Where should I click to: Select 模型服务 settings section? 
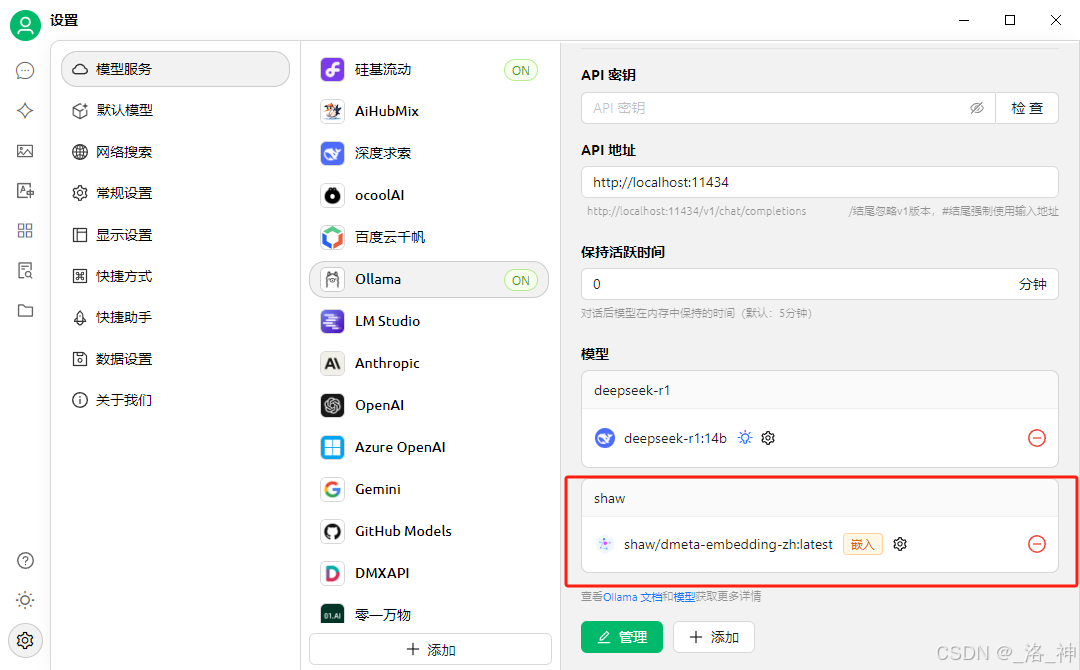point(176,69)
